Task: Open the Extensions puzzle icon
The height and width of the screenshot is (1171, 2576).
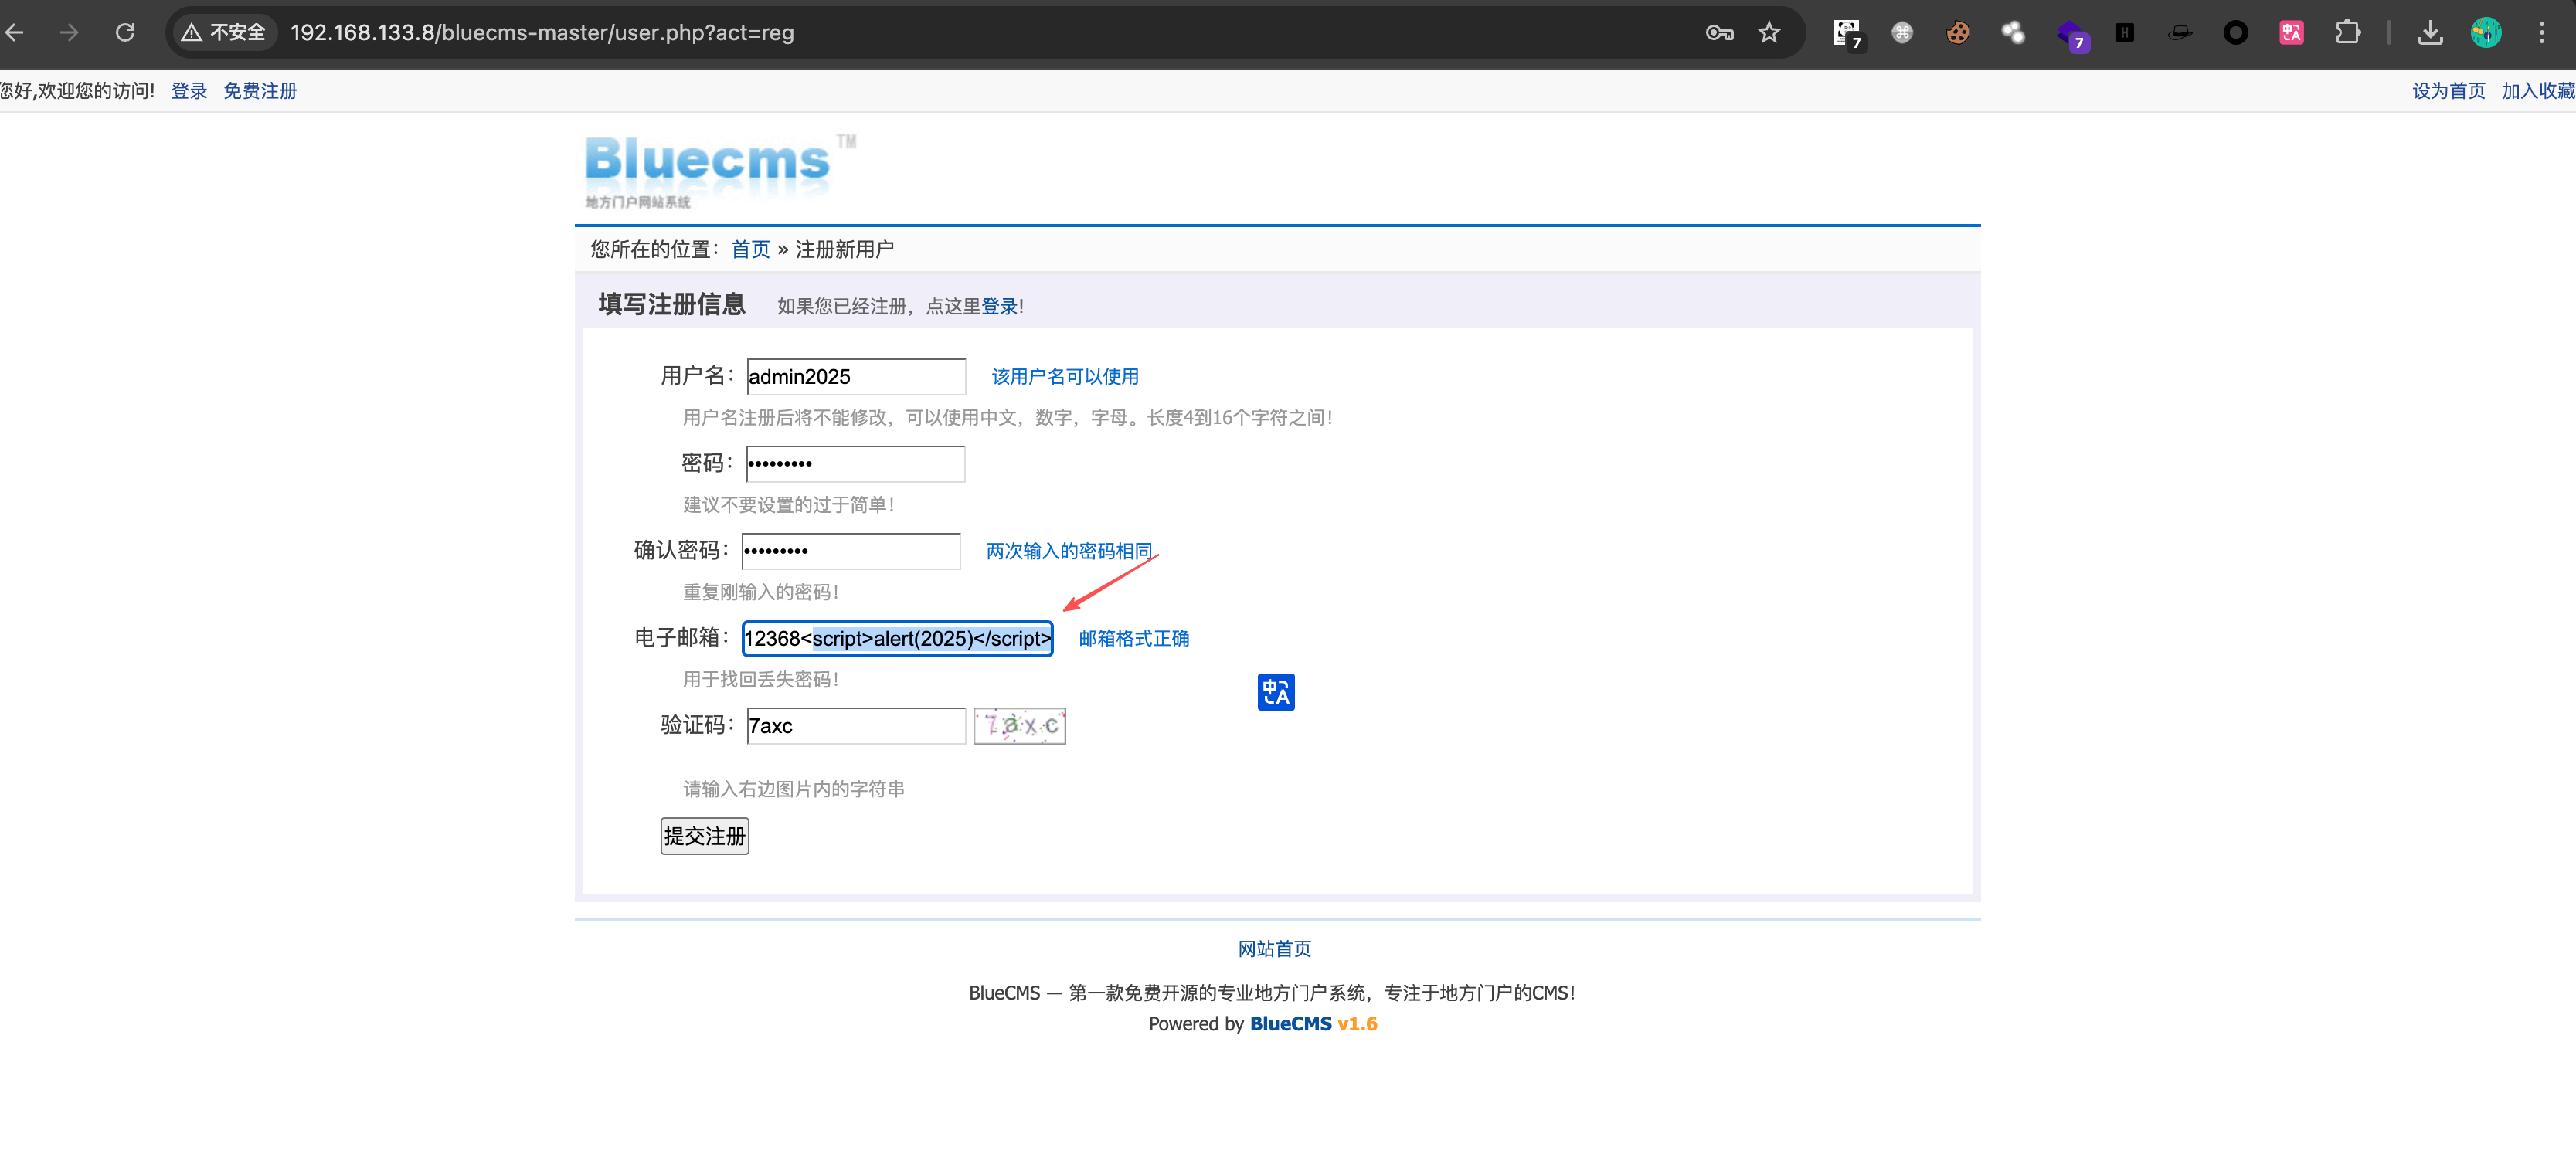Action: pos(2347,33)
